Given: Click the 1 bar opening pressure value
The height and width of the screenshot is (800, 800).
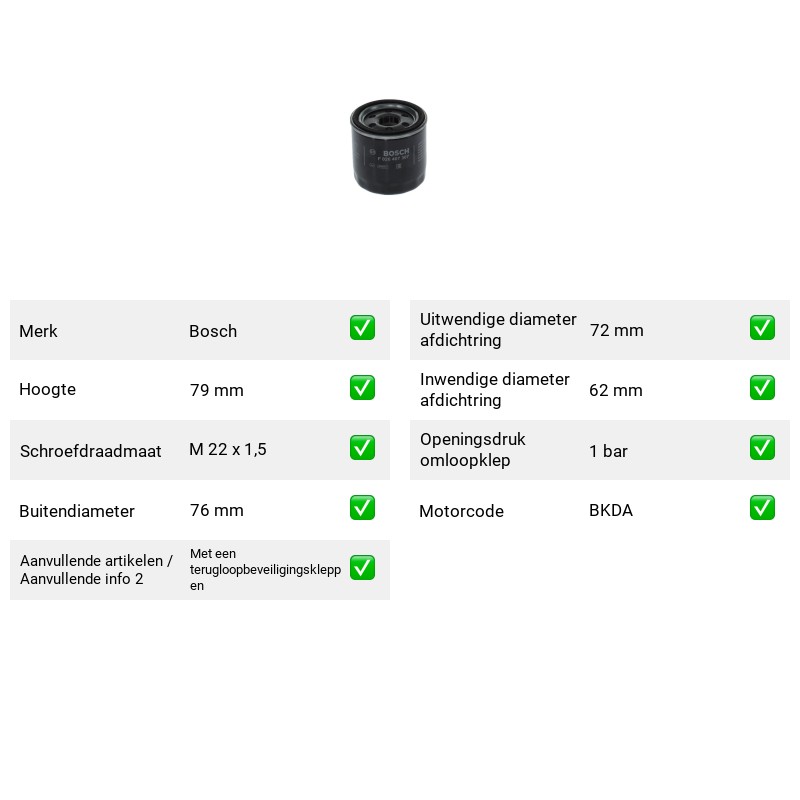Looking at the screenshot, I should 608,451.
